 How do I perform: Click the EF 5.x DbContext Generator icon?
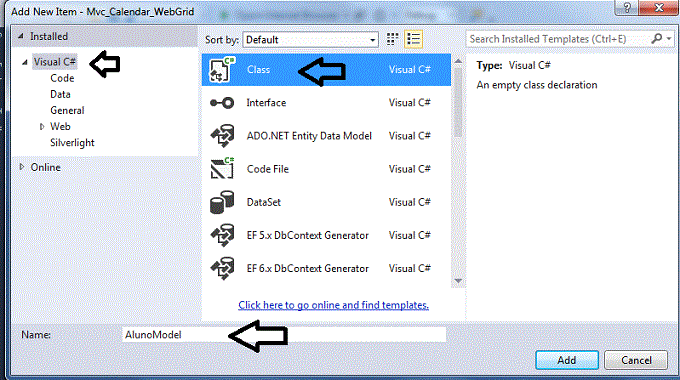tap(222, 235)
